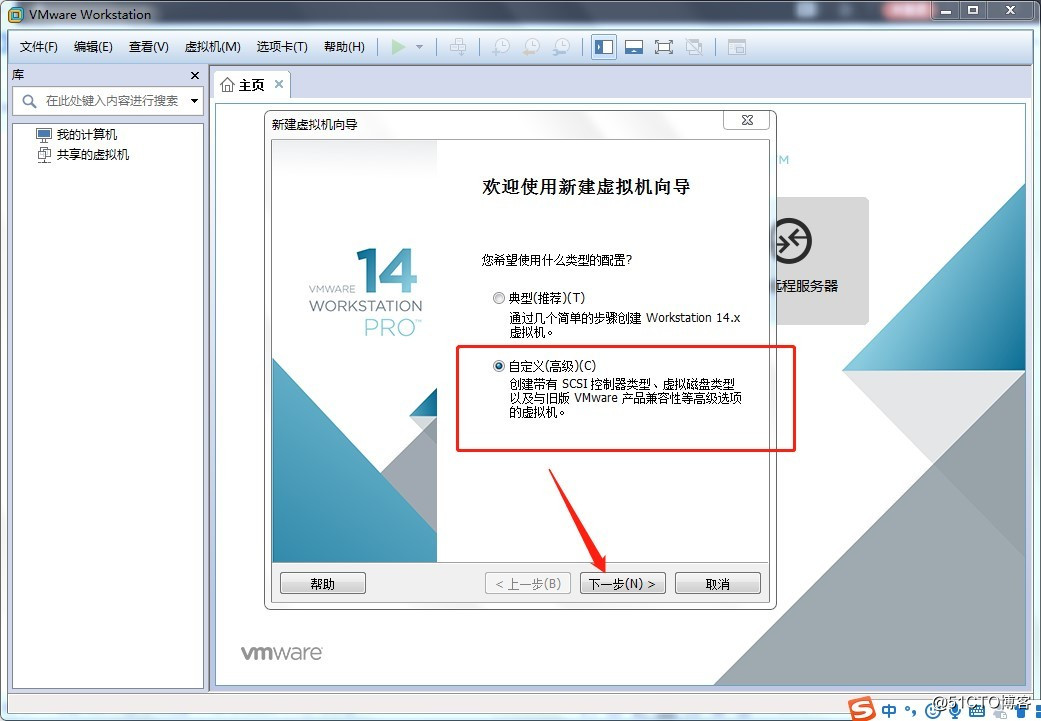Screen dimensions: 1041x721
Task: Open the 帮助(H) menu
Action: click(344, 47)
